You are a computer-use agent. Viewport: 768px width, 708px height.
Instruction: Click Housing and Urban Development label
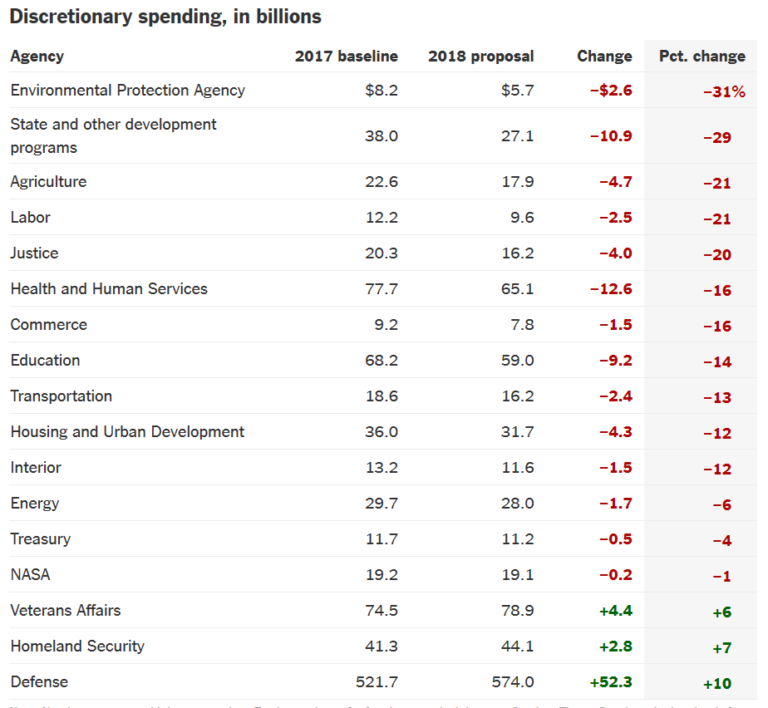click(127, 432)
